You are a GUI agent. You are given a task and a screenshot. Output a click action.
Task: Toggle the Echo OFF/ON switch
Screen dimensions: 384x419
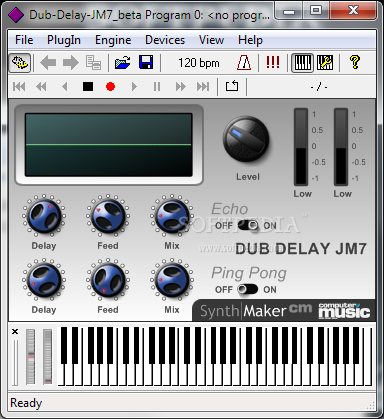tap(248, 226)
